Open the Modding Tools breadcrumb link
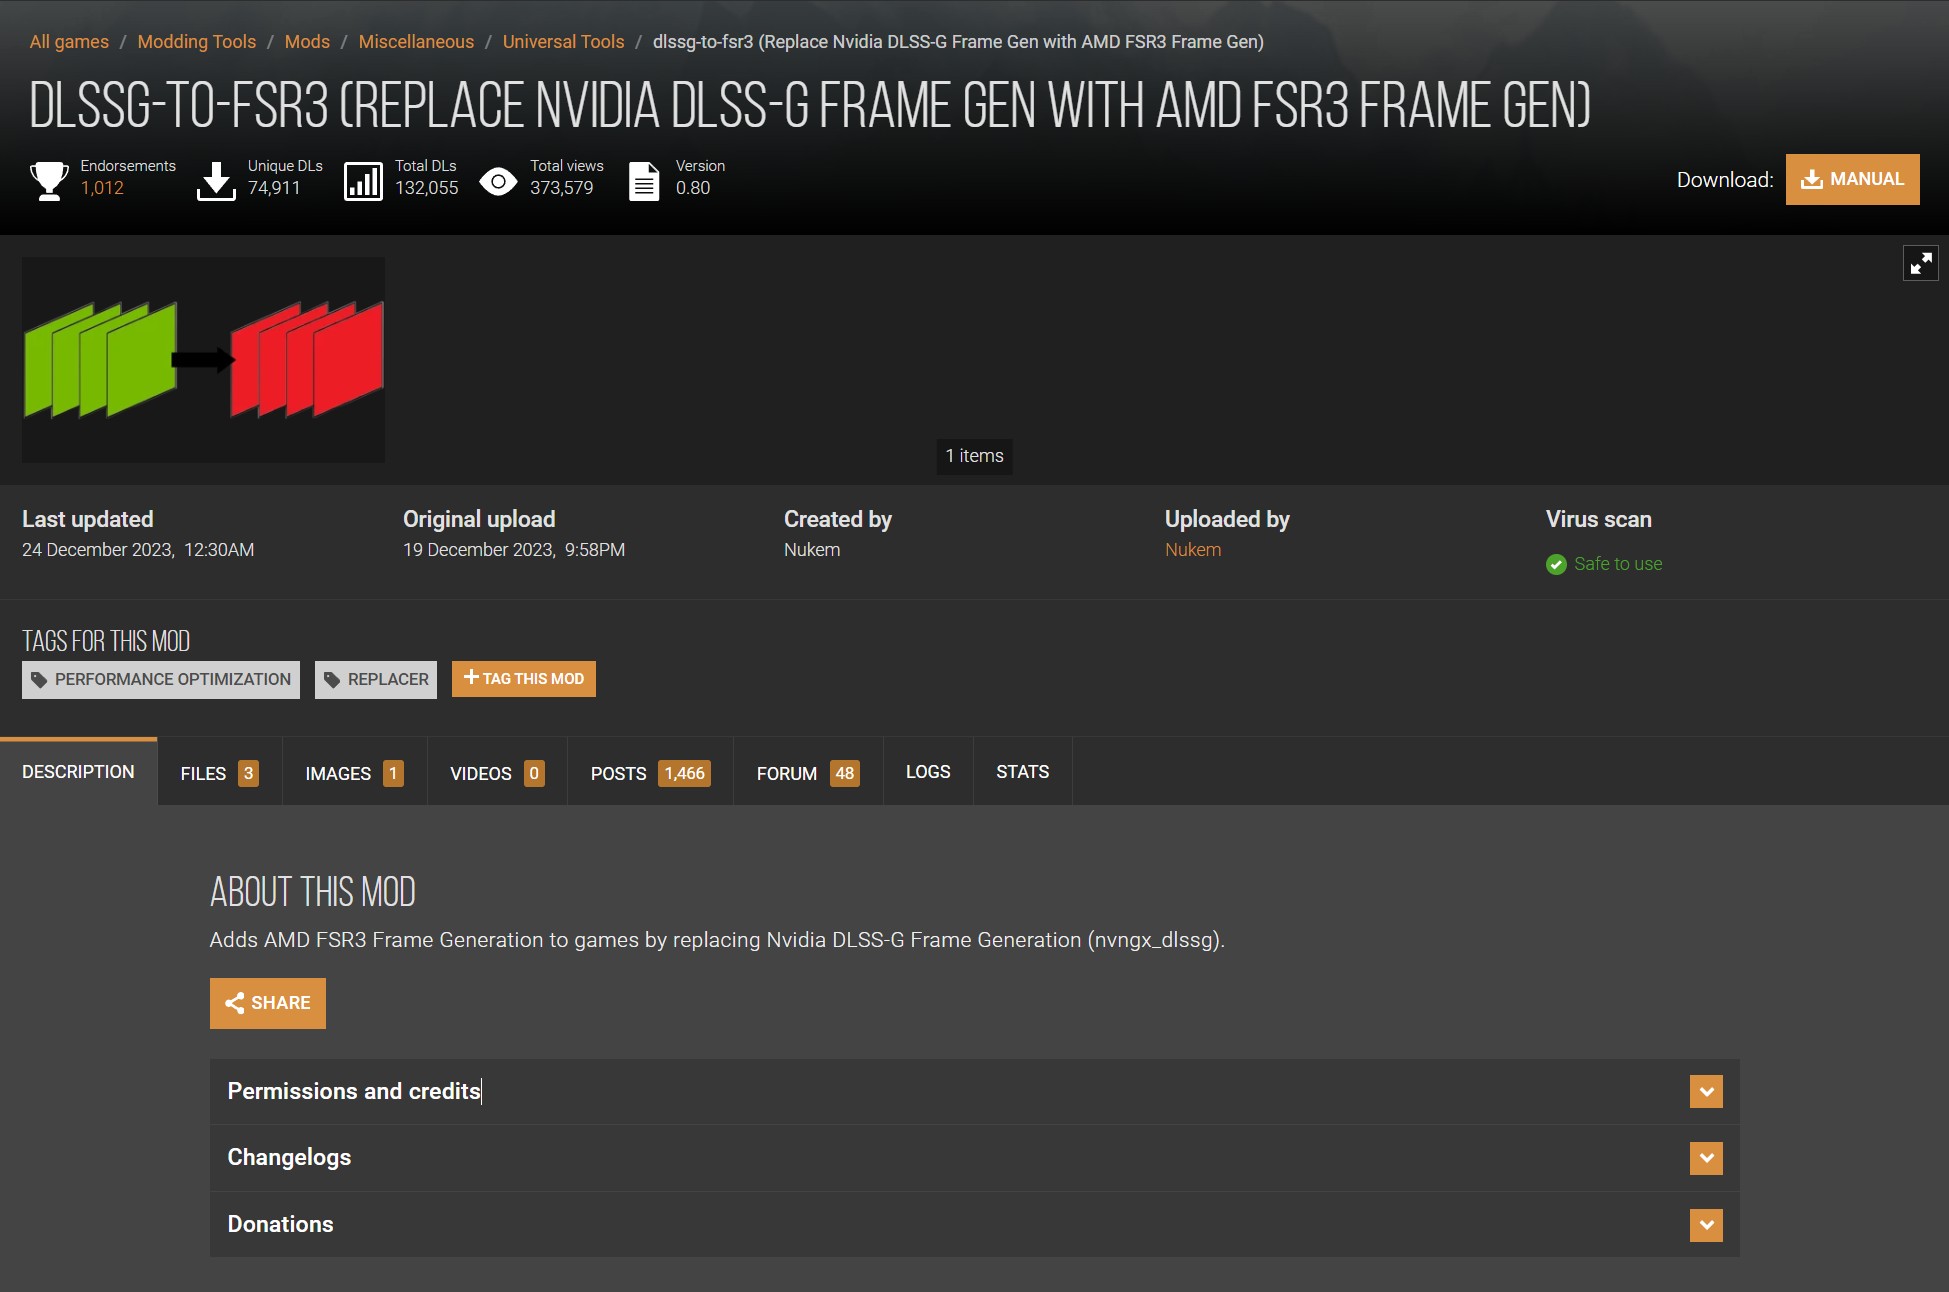 [x=197, y=42]
